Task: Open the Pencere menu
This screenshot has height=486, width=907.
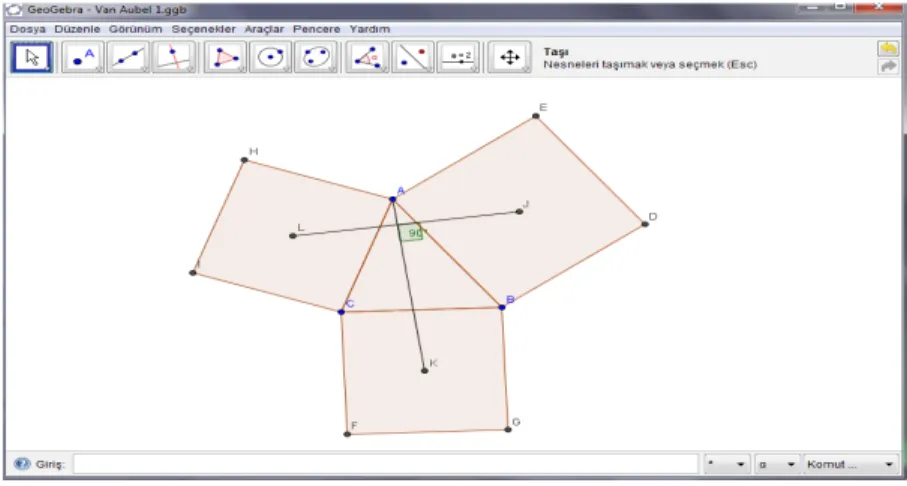Action: [317, 29]
